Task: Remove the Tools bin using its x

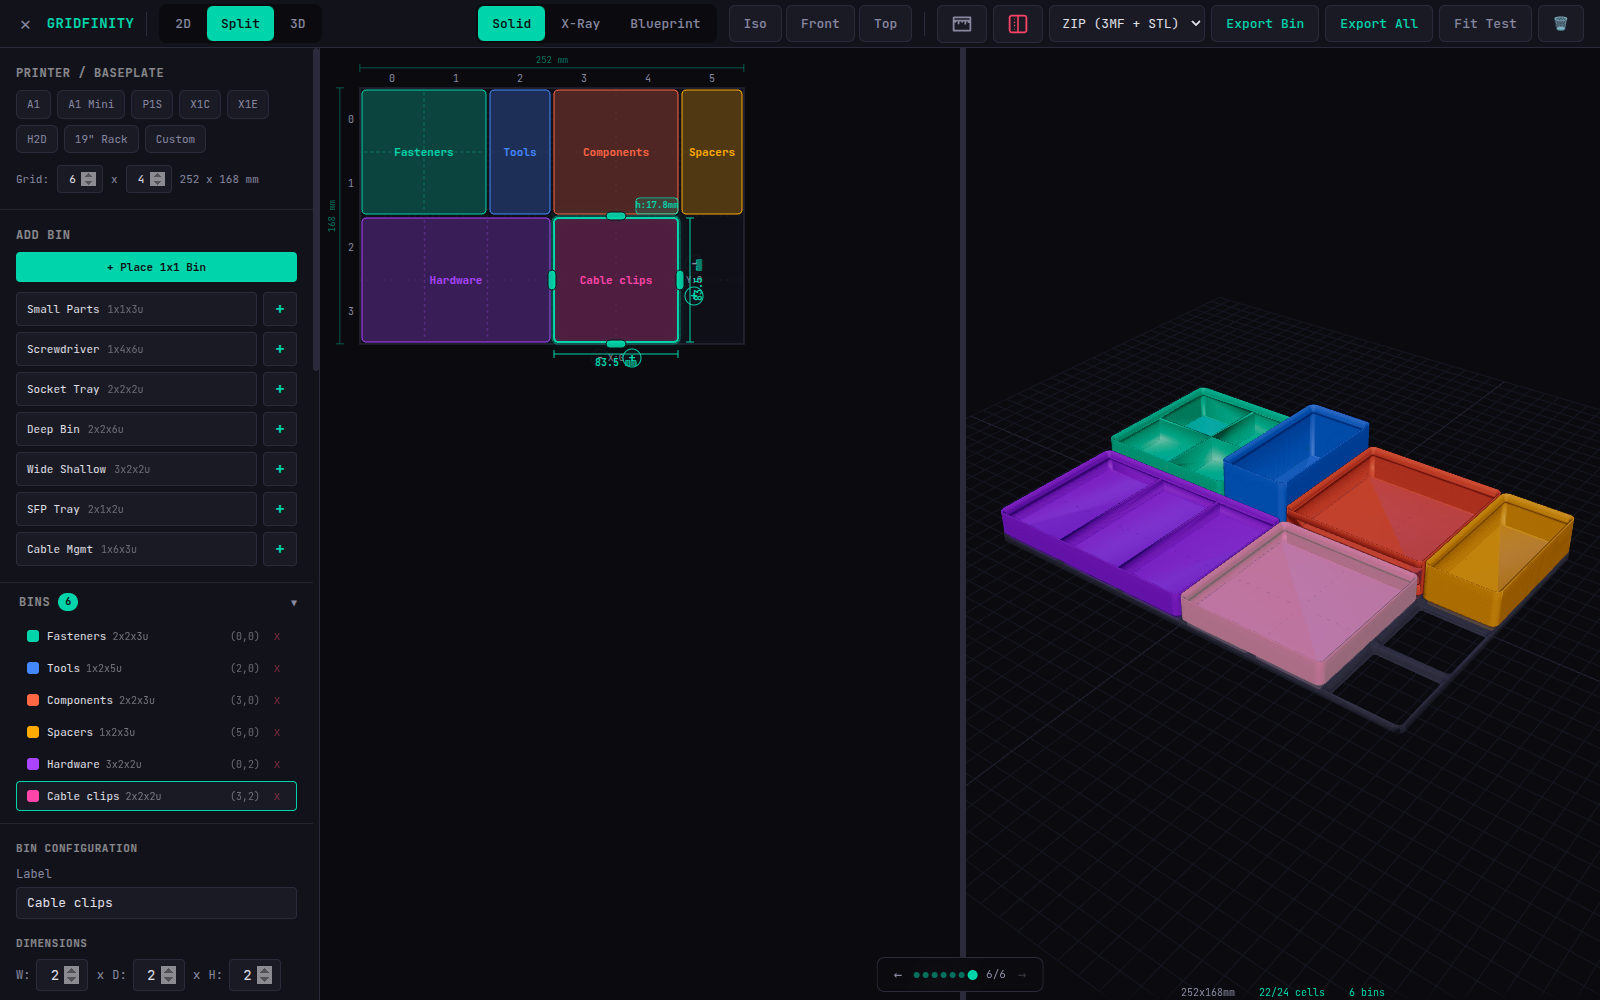Action: 277,668
